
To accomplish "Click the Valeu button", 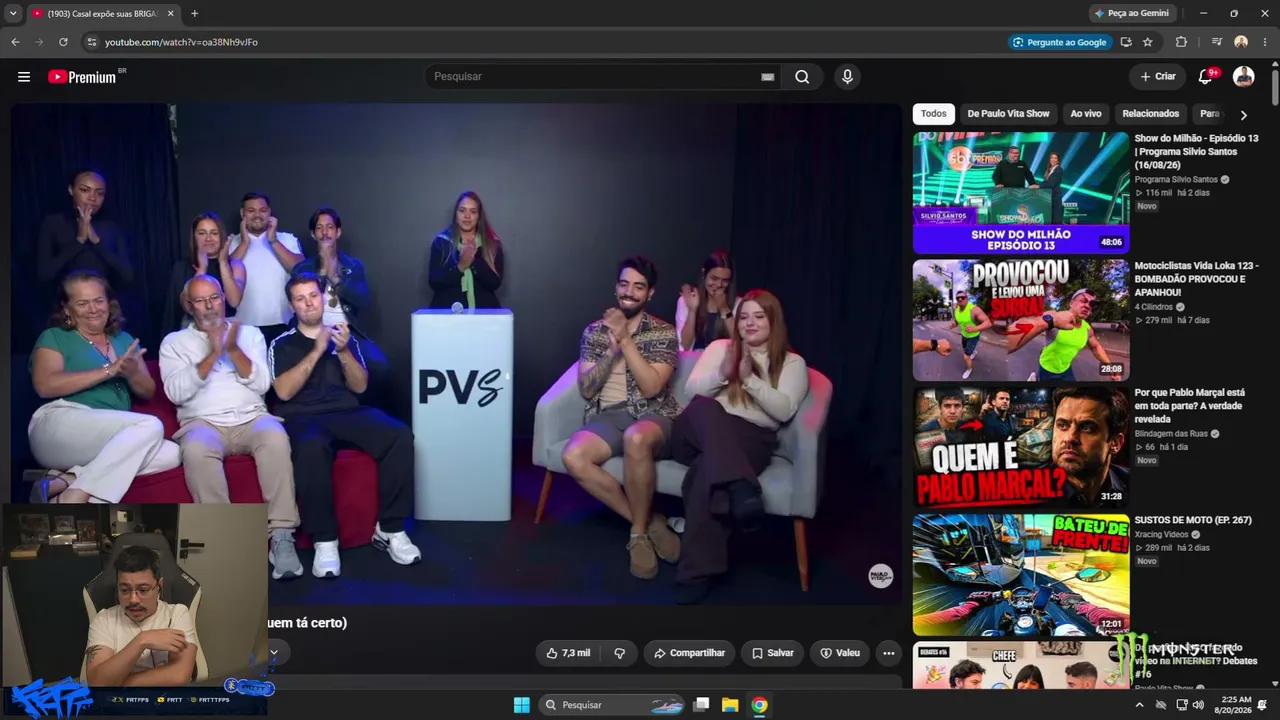I will coord(840,653).
